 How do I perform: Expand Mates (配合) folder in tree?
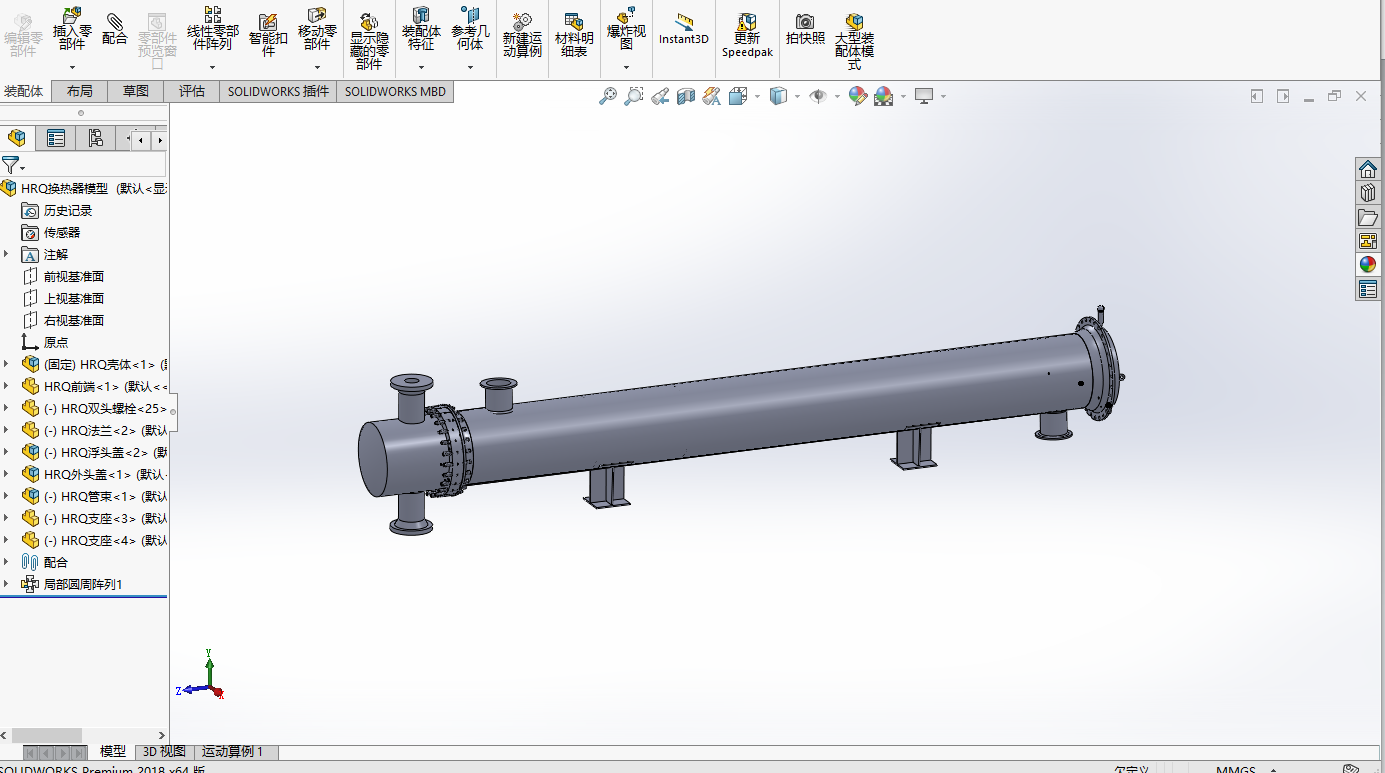pos(6,562)
